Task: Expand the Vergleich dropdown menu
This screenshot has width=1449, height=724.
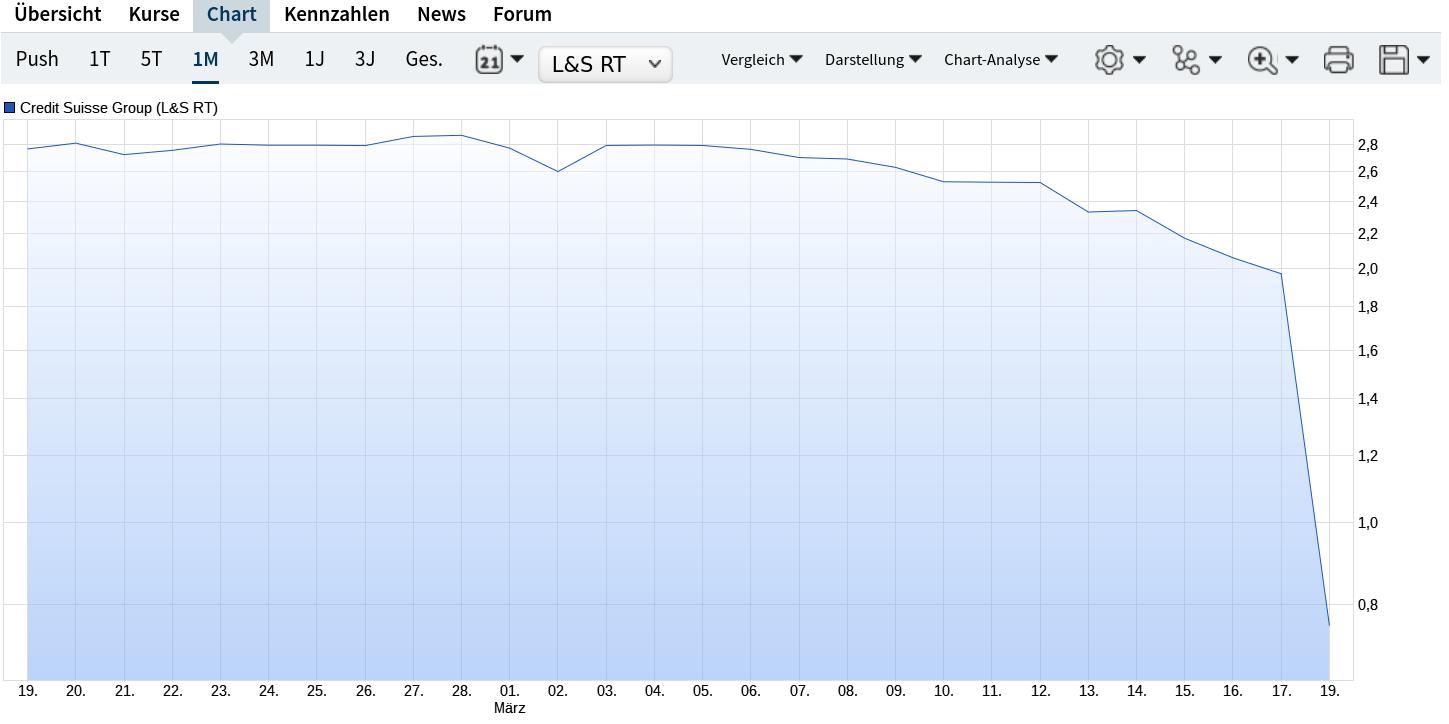Action: 761,60
